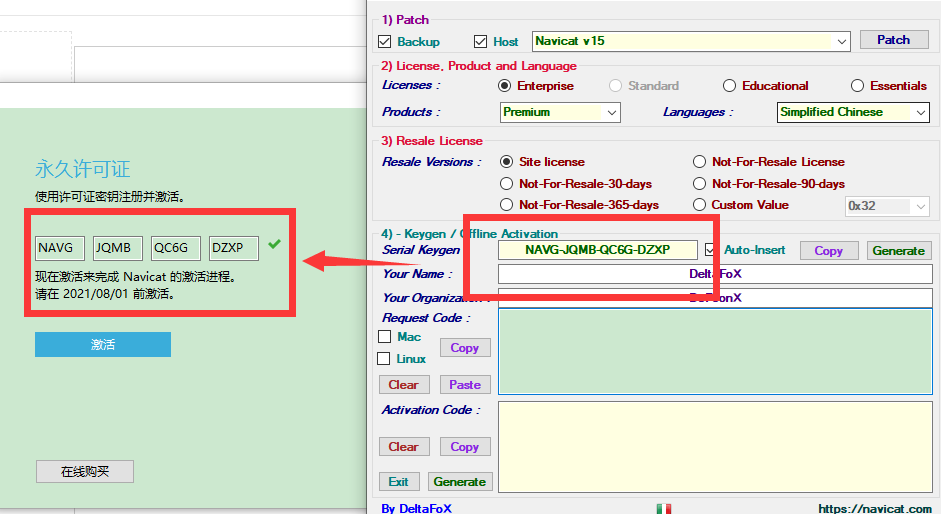Click Clear beside the Paste button
This screenshot has height=514, width=941.
pyautogui.click(x=404, y=384)
